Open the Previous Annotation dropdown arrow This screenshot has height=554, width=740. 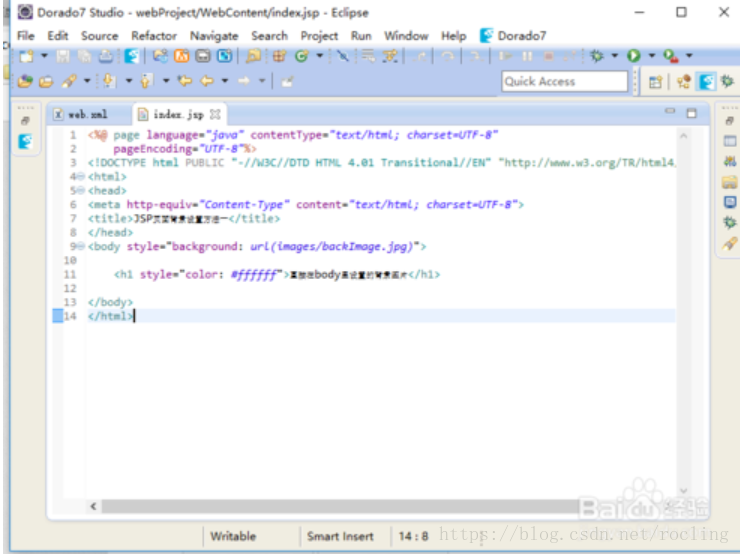pos(166,81)
